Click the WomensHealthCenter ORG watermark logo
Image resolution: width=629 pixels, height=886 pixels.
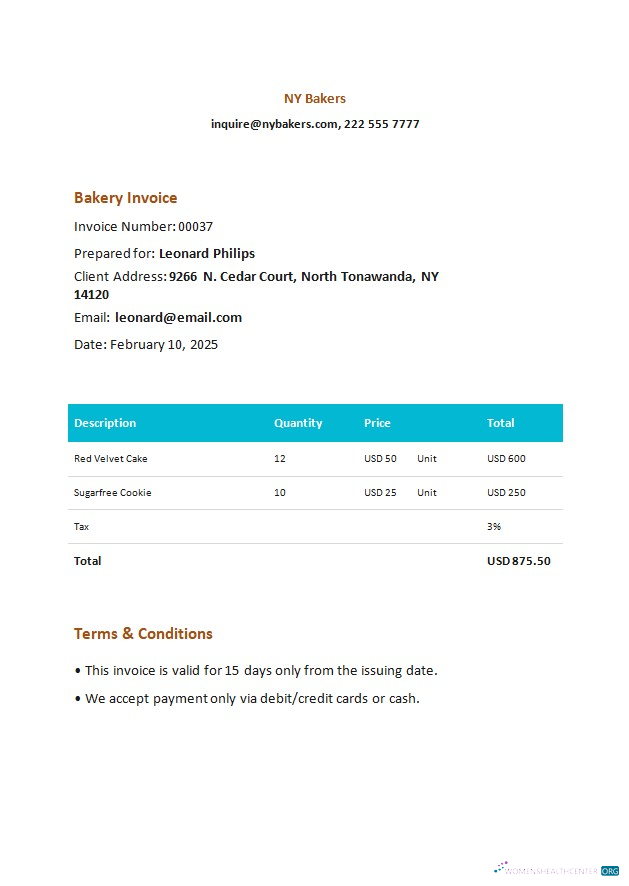(557, 870)
